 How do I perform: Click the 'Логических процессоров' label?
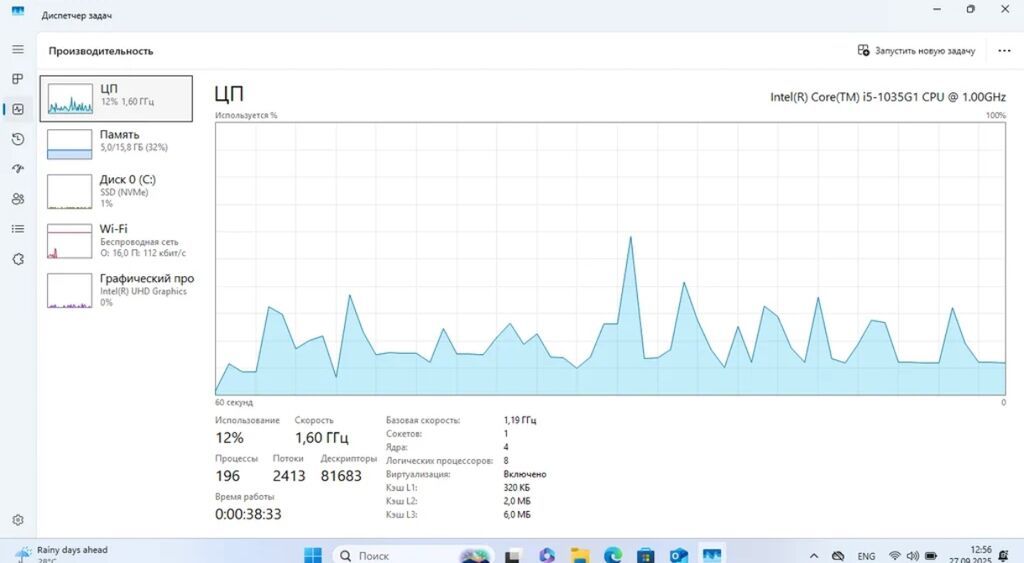(439, 460)
